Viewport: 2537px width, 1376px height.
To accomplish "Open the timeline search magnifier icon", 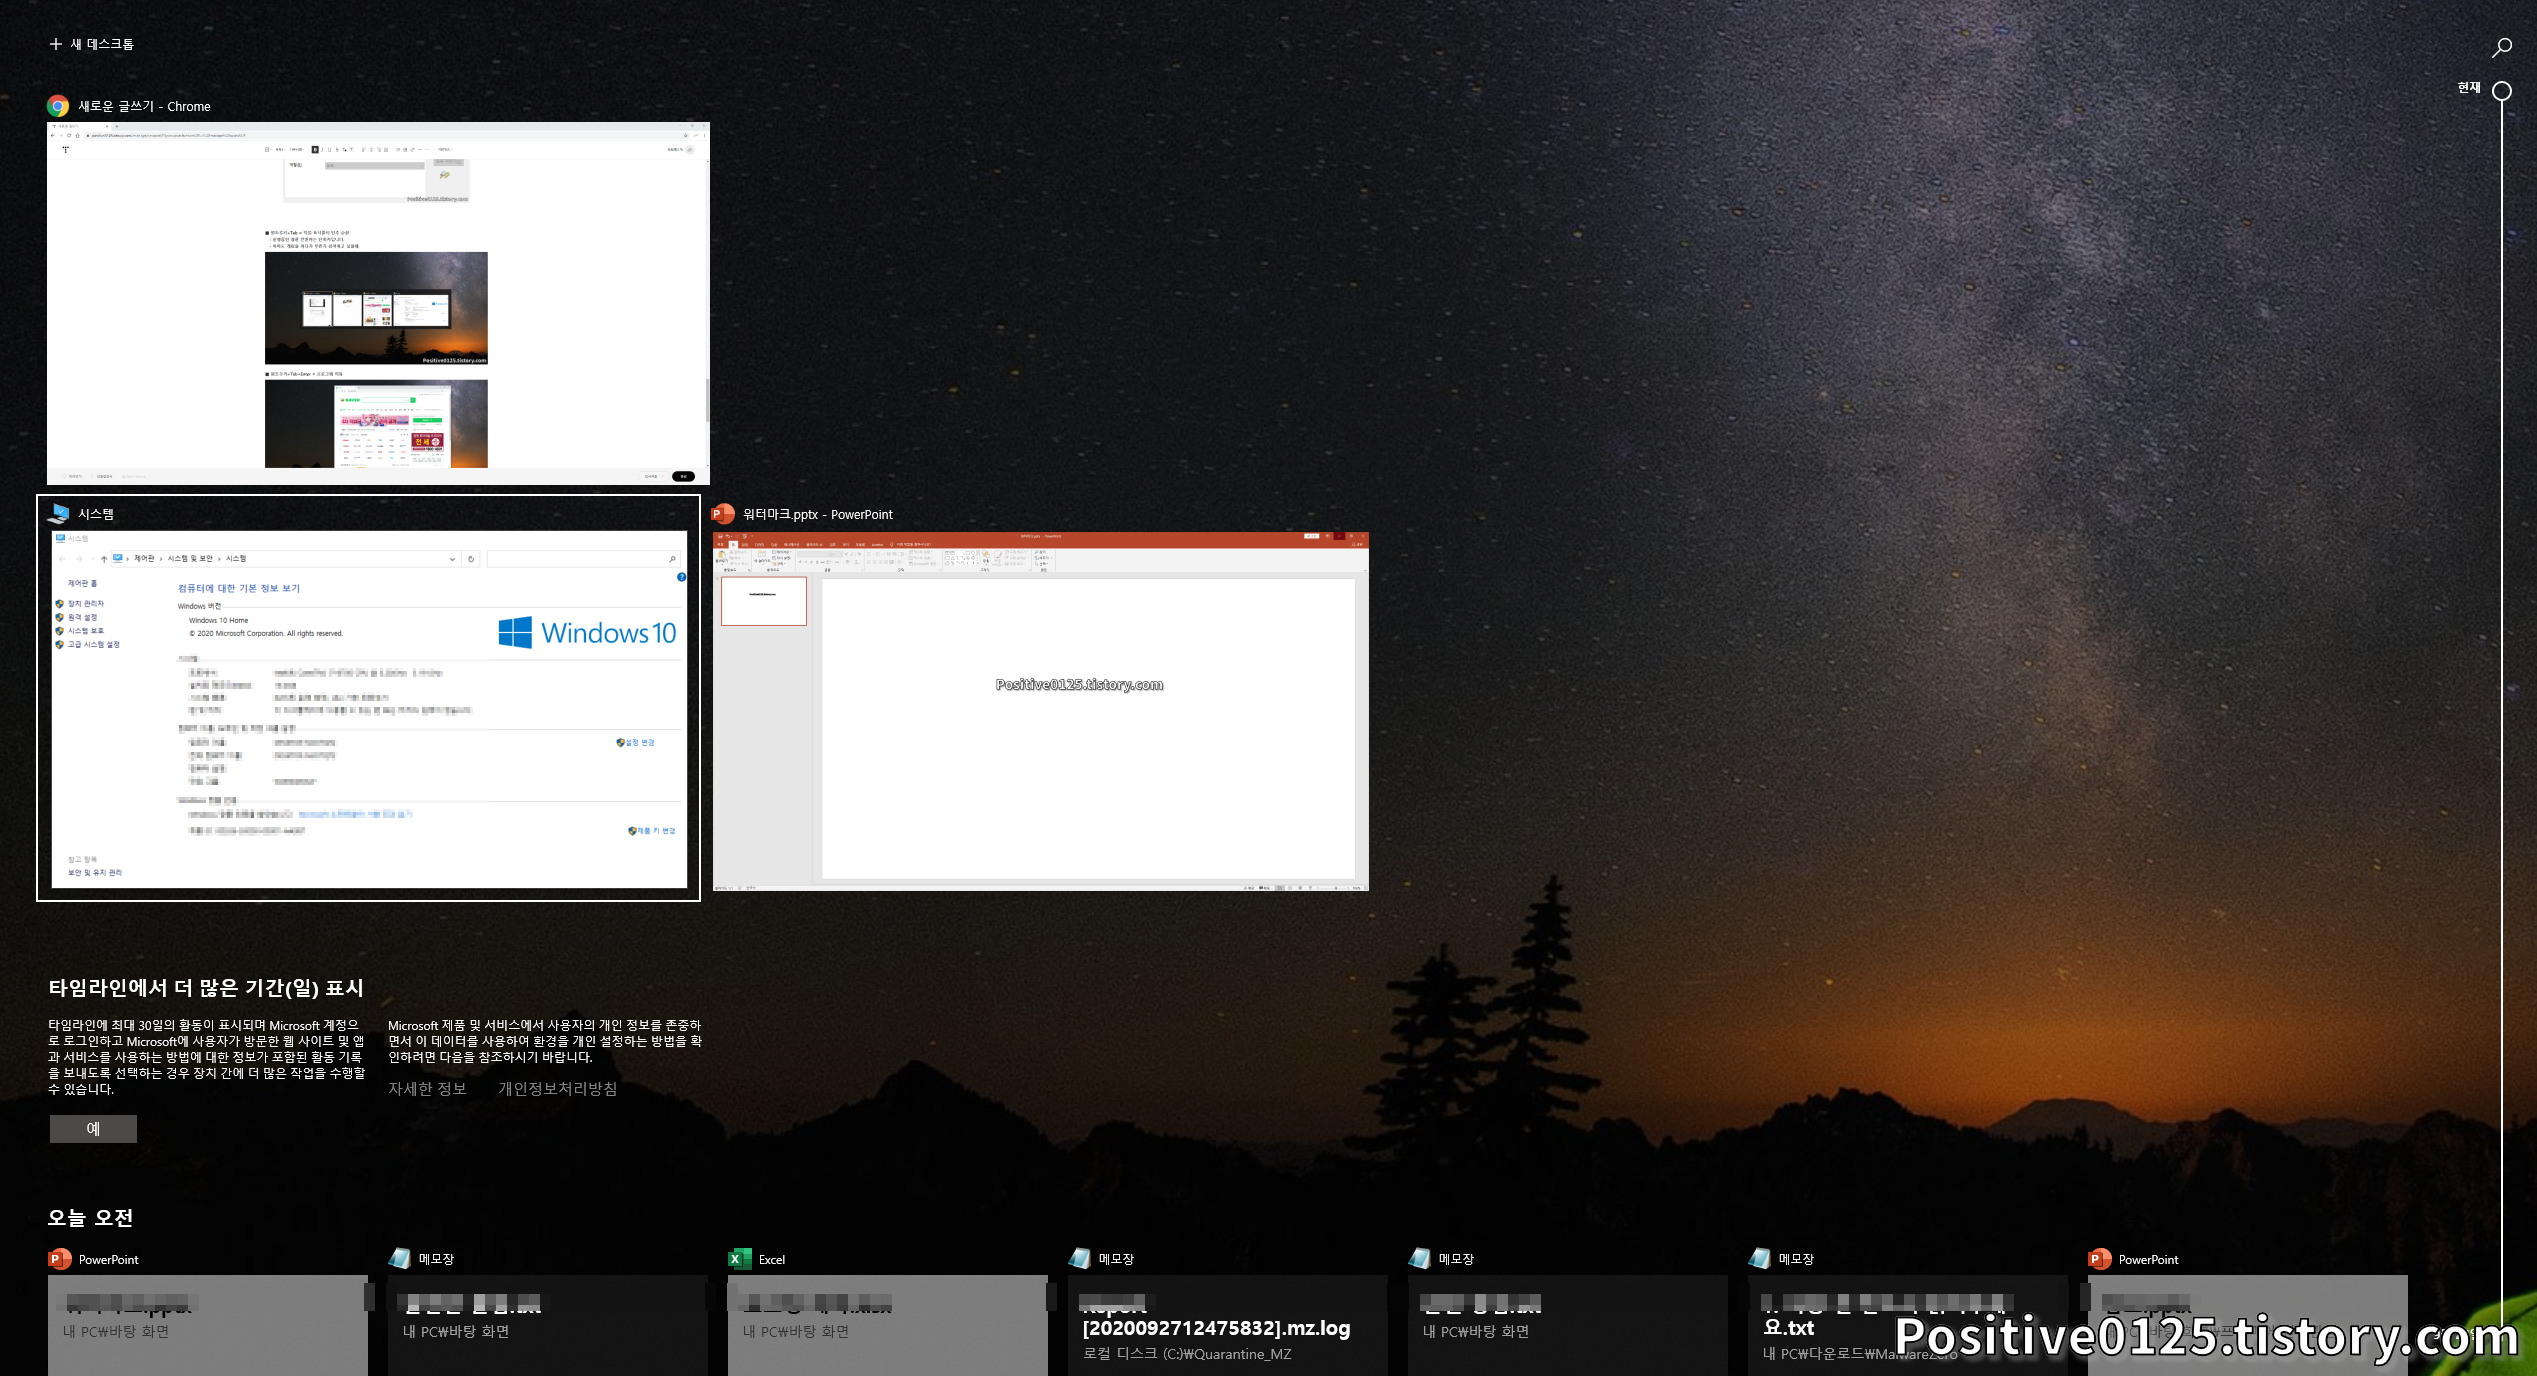I will 2502,47.
